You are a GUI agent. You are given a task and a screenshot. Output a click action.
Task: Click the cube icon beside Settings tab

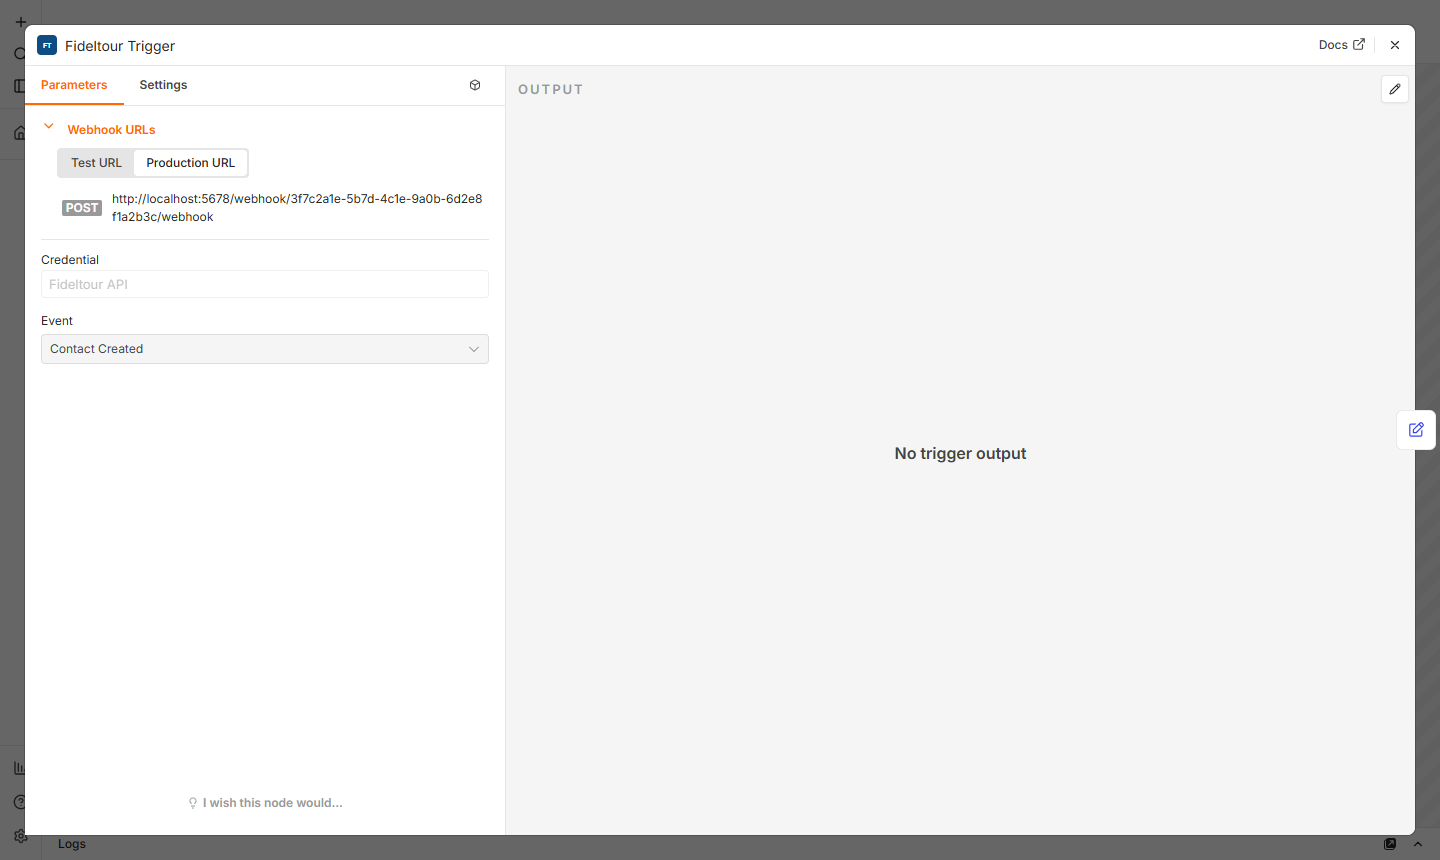tap(475, 85)
